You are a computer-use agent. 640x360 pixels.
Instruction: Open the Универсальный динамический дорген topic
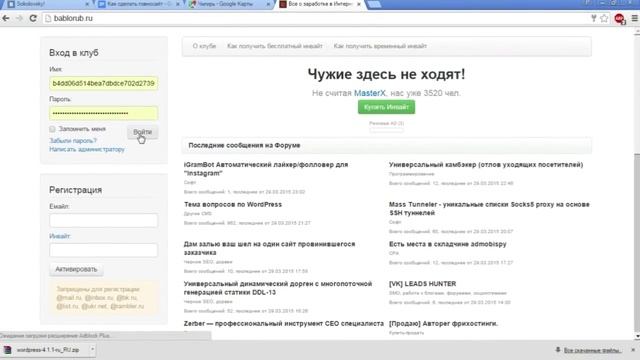point(278,288)
